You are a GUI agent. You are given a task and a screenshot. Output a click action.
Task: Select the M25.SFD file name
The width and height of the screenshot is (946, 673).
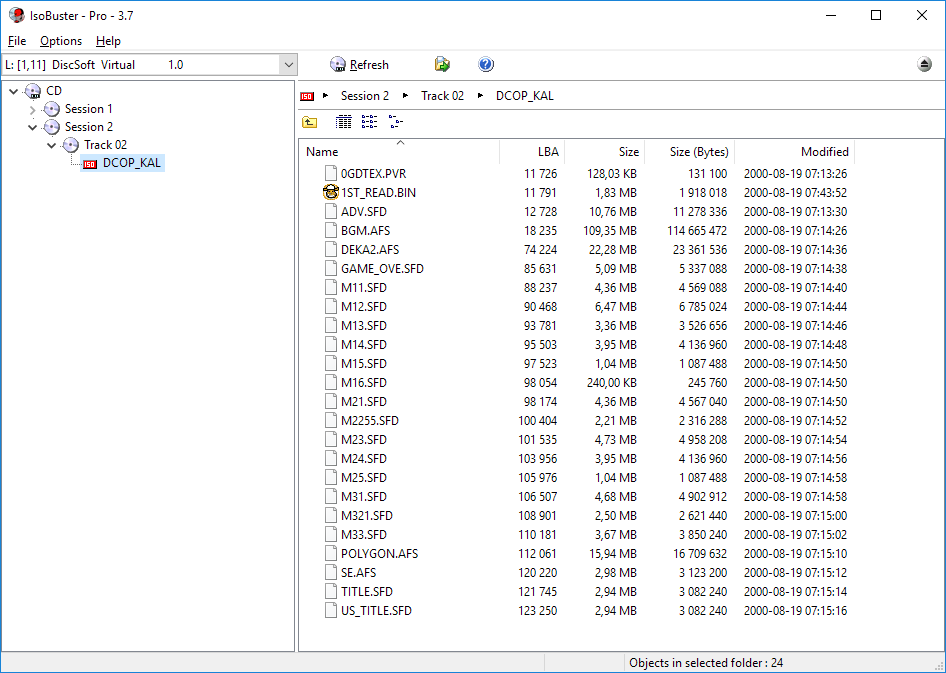pyautogui.click(x=364, y=478)
